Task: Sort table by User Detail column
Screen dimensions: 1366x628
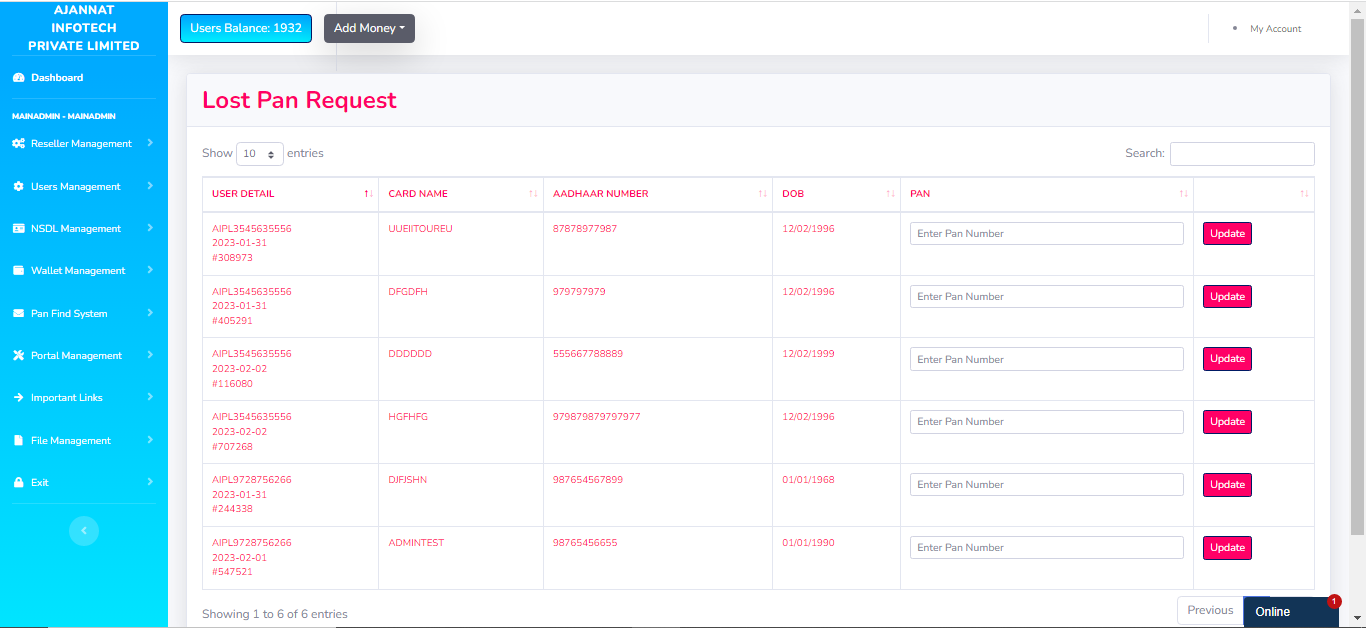Action: 243,194
